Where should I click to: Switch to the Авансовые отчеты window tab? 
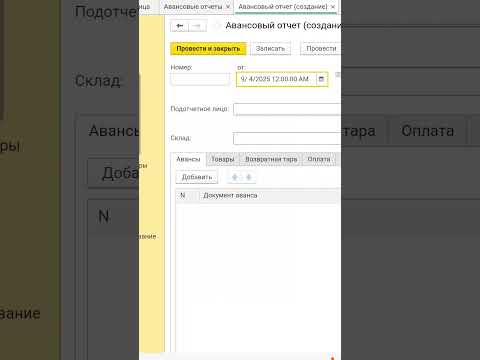click(x=193, y=7)
